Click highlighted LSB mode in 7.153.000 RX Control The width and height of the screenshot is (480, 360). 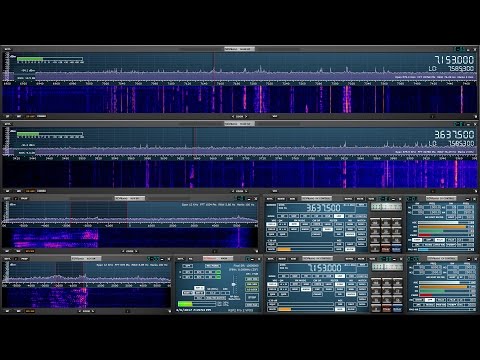339,276
